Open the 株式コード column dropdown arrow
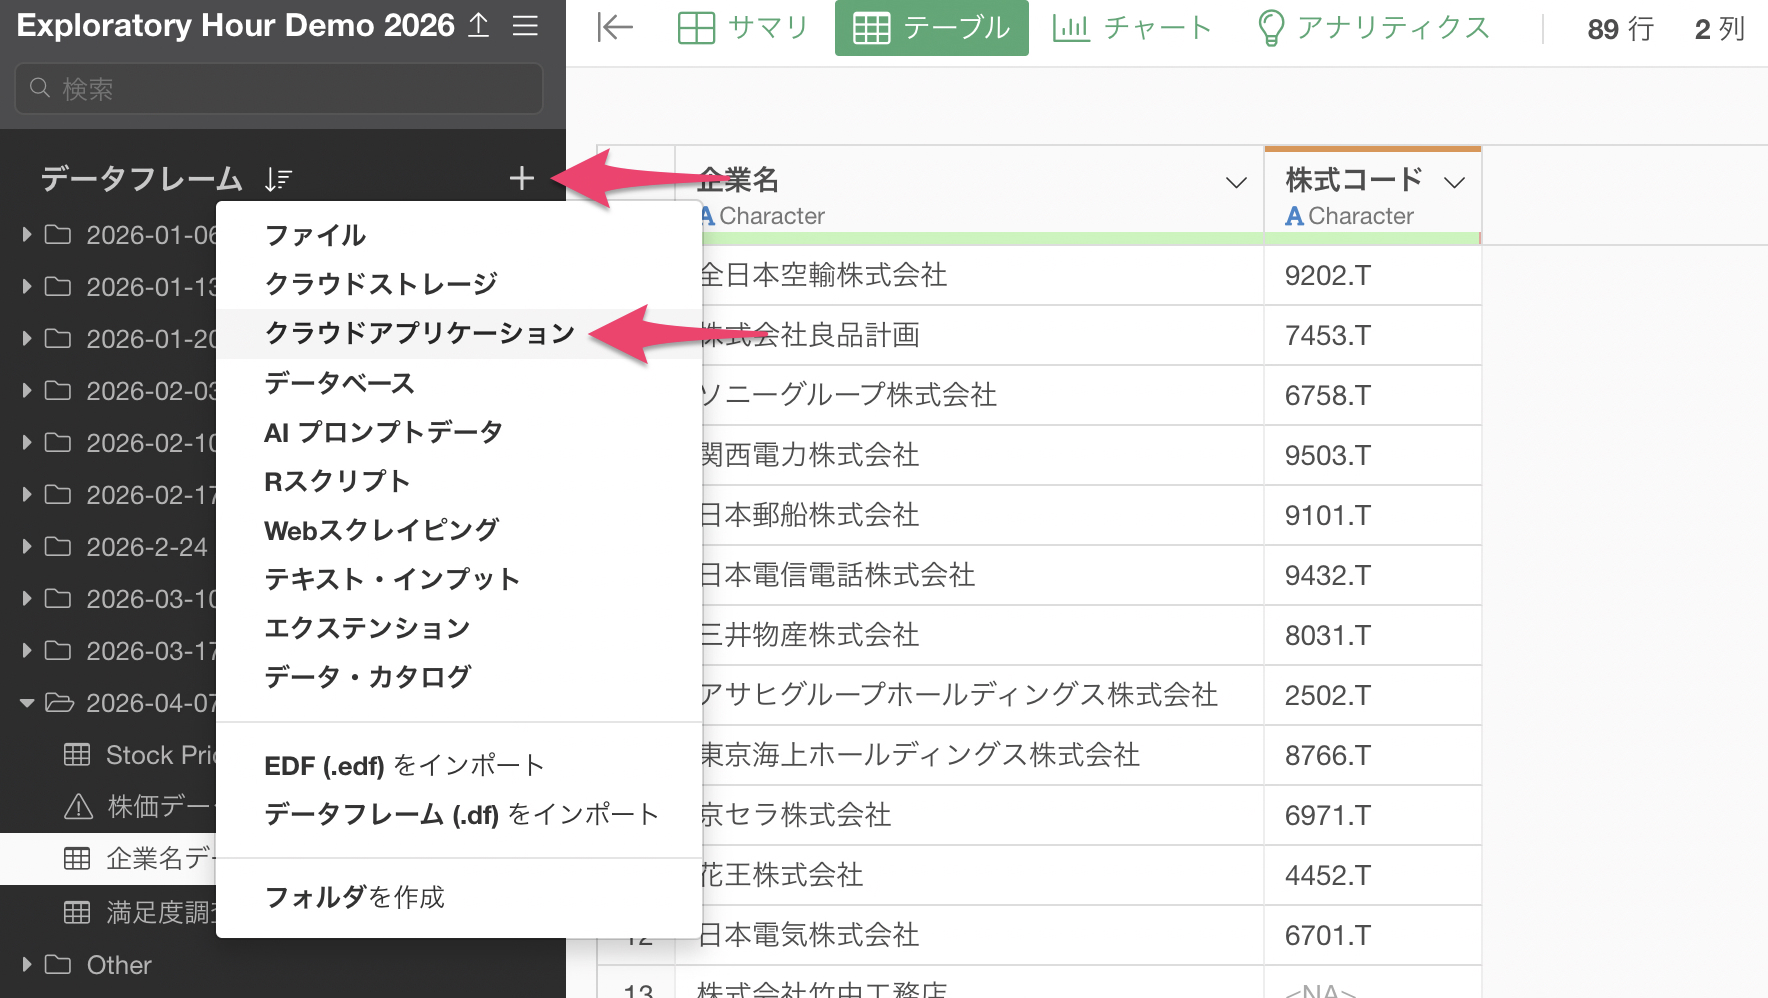The width and height of the screenshot is (1768, 998). click(x=1454, y=182)
